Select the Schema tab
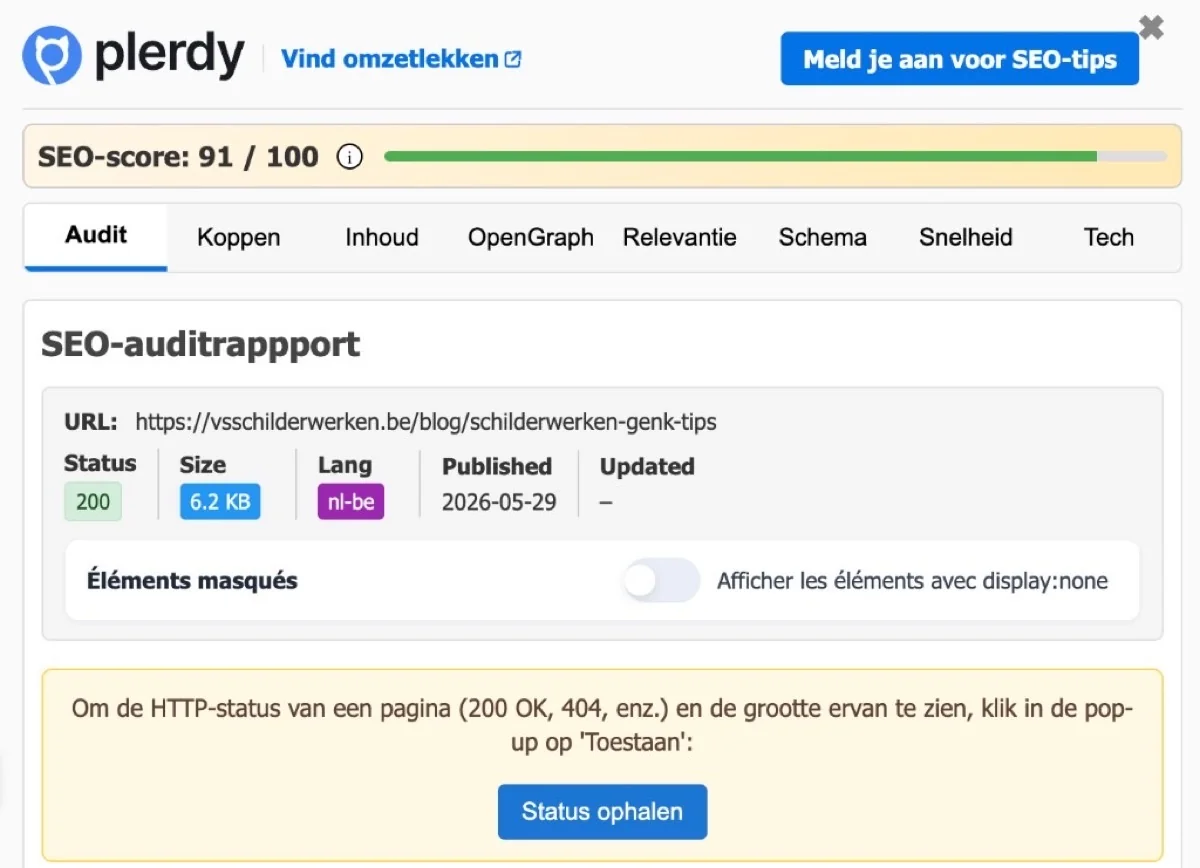1200x868 pixels. [822, 238]
